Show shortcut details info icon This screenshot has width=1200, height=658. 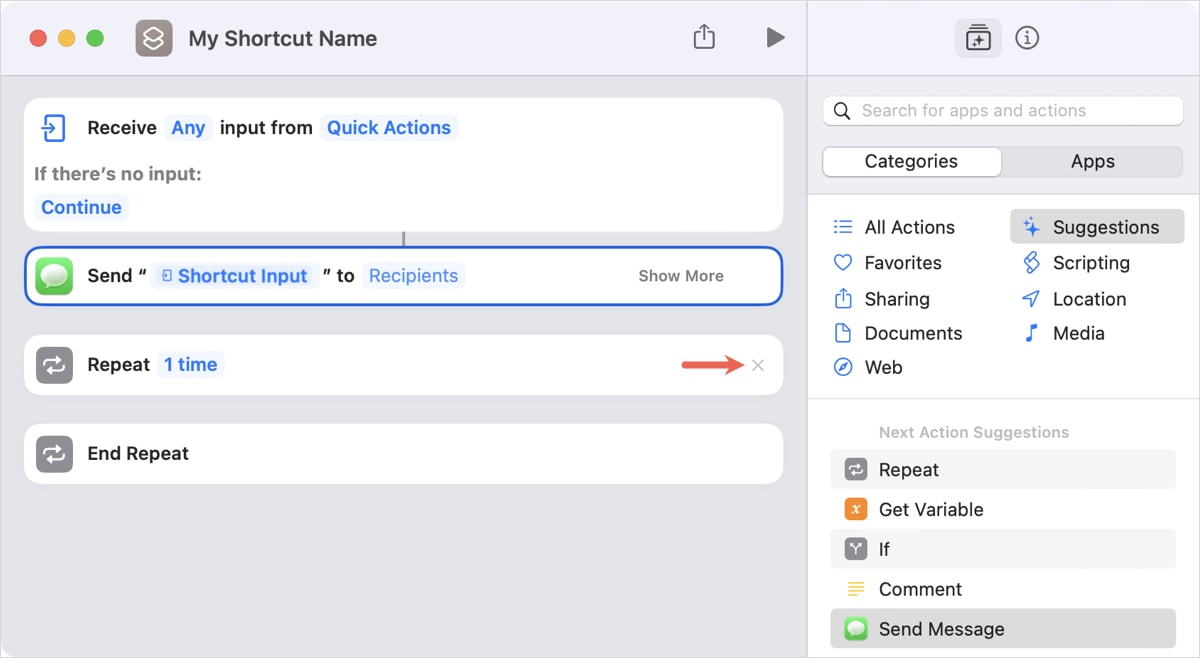pos(1027,38)
